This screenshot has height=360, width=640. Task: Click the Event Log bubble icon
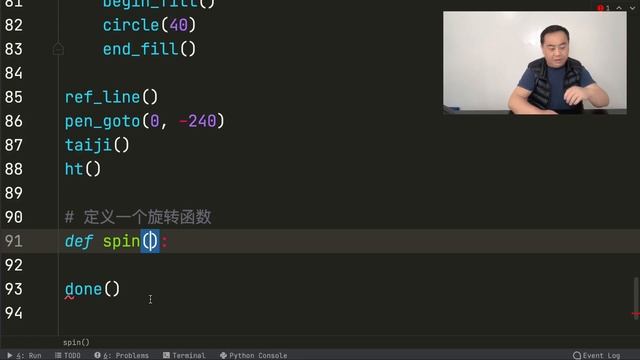click(577, 355)
